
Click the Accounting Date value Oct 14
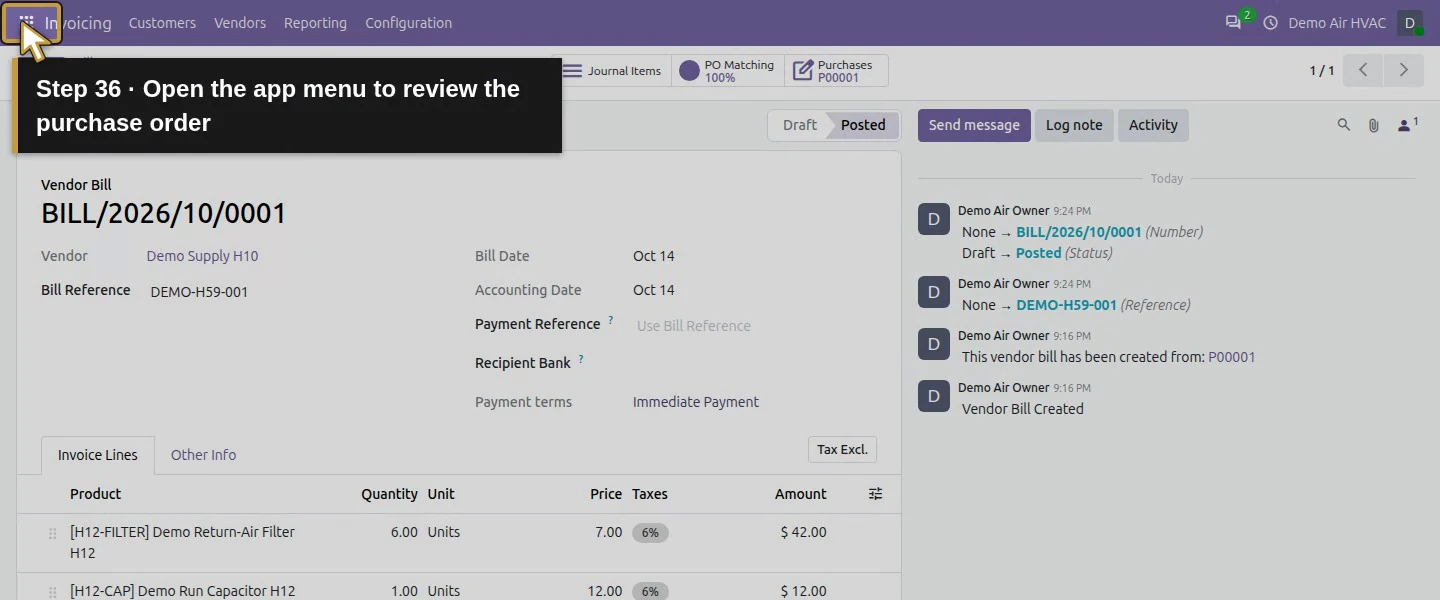[654, 290]
